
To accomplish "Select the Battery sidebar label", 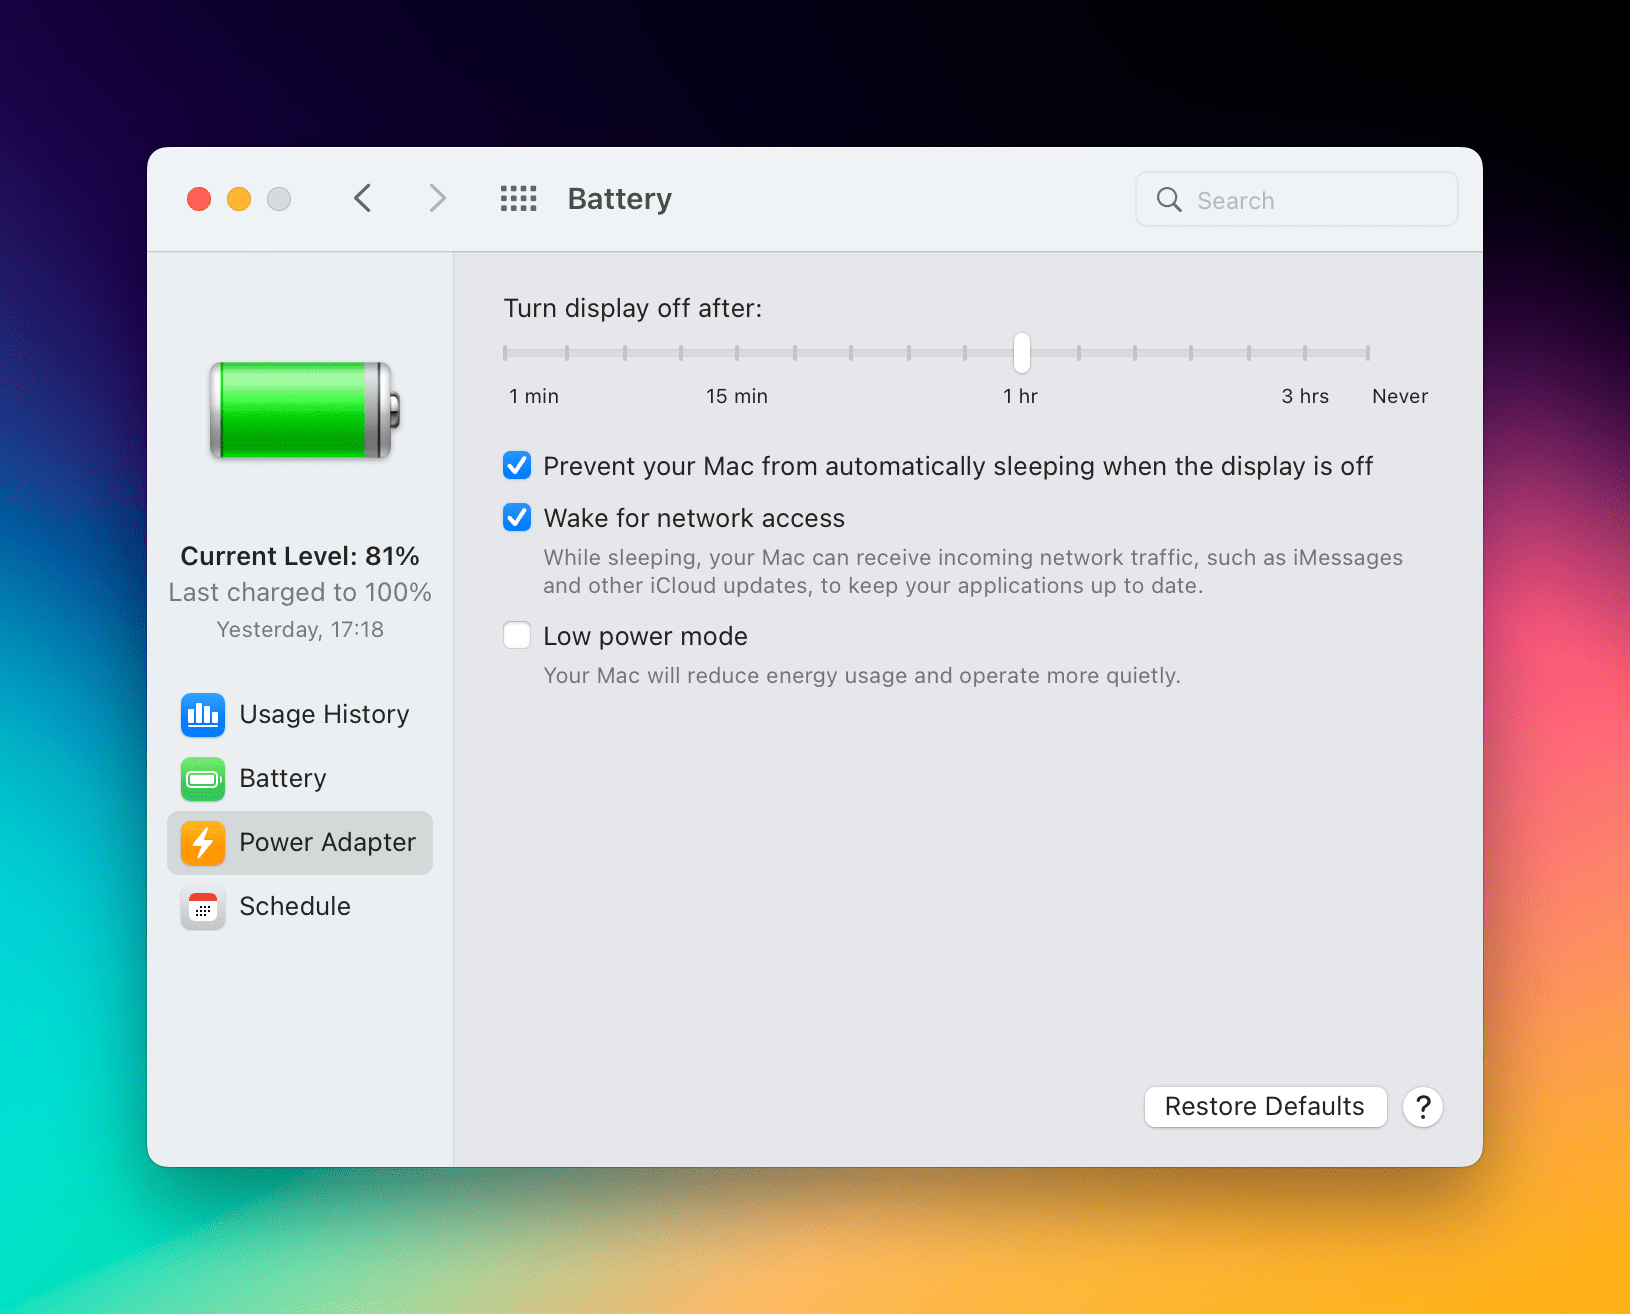I will click(x=283, y=779).
